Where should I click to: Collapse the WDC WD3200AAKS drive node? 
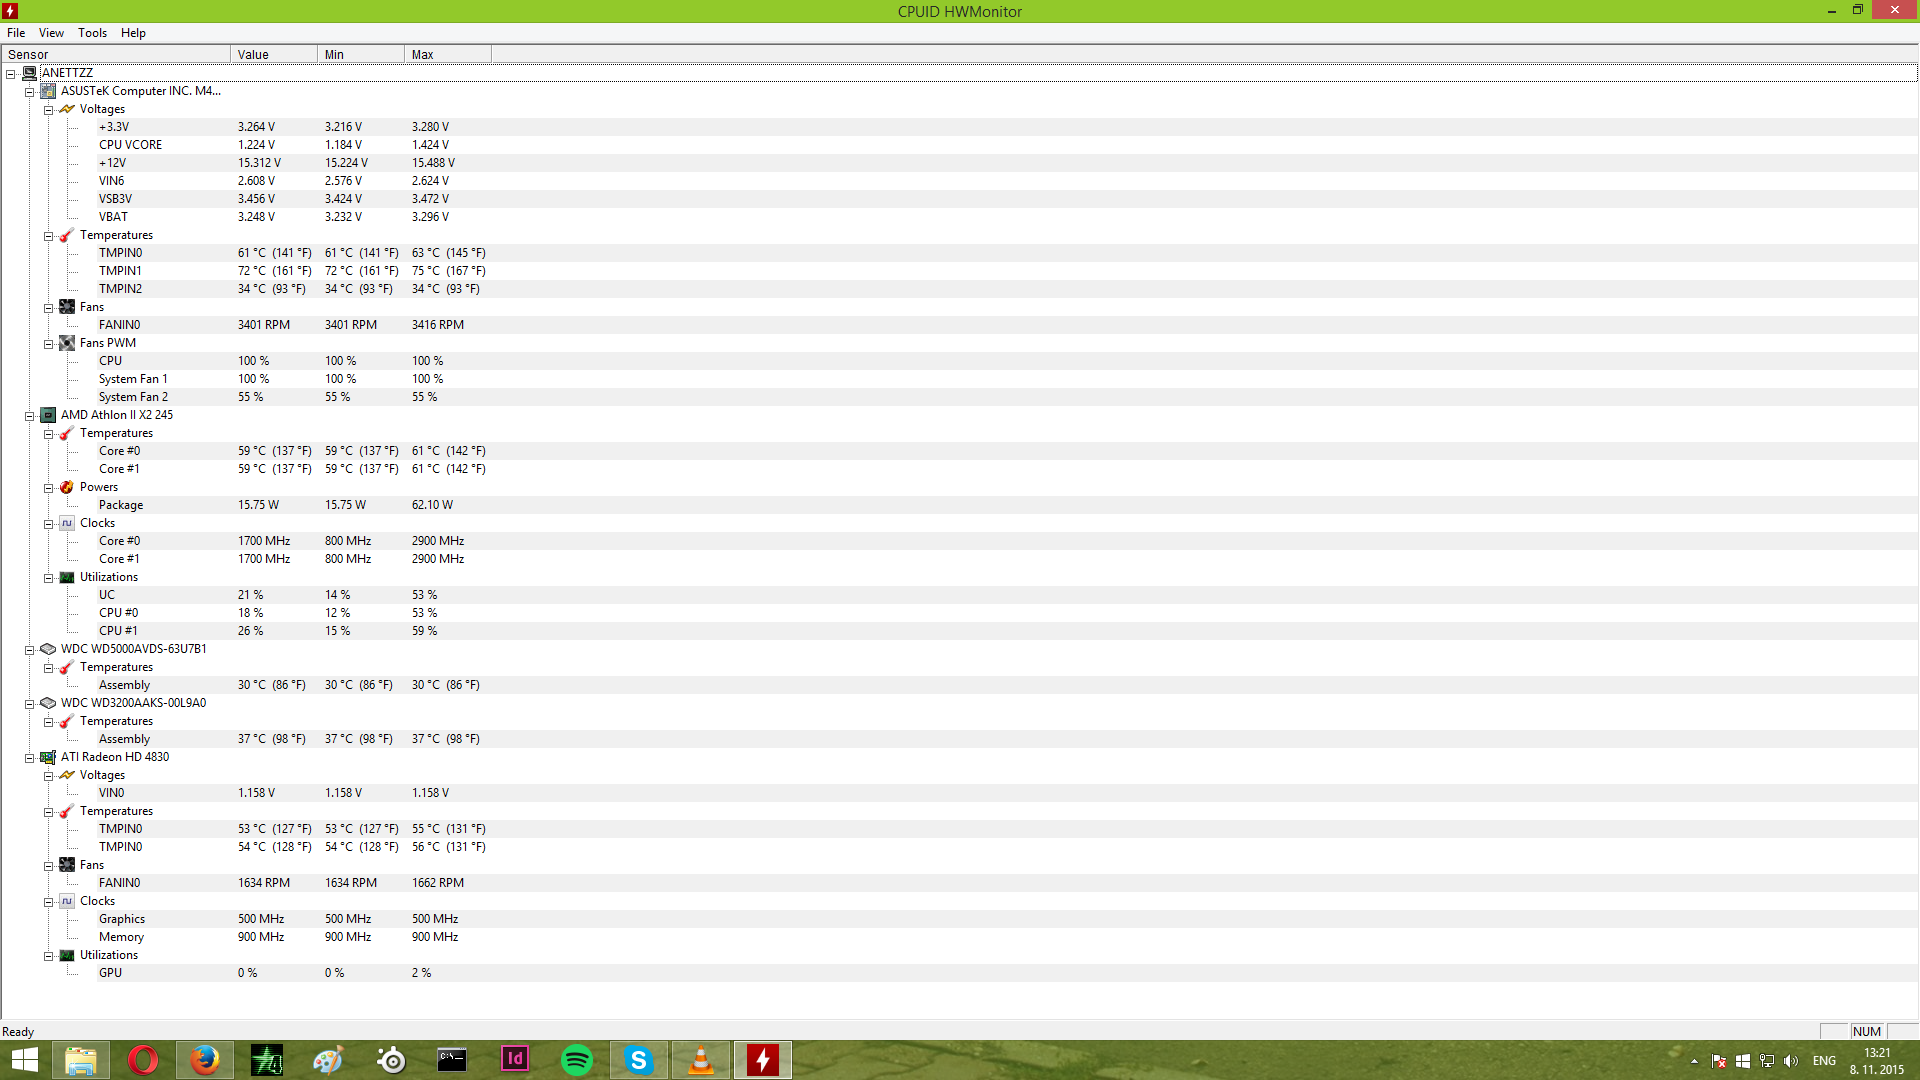30,704
